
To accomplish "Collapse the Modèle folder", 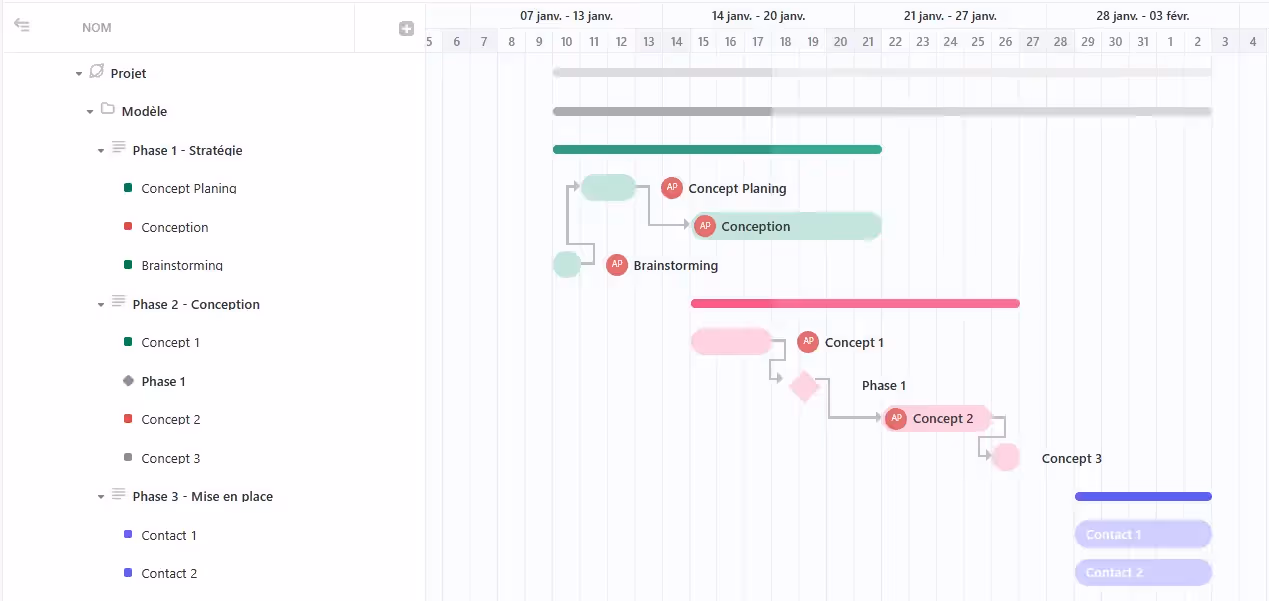I will point(90,112).
